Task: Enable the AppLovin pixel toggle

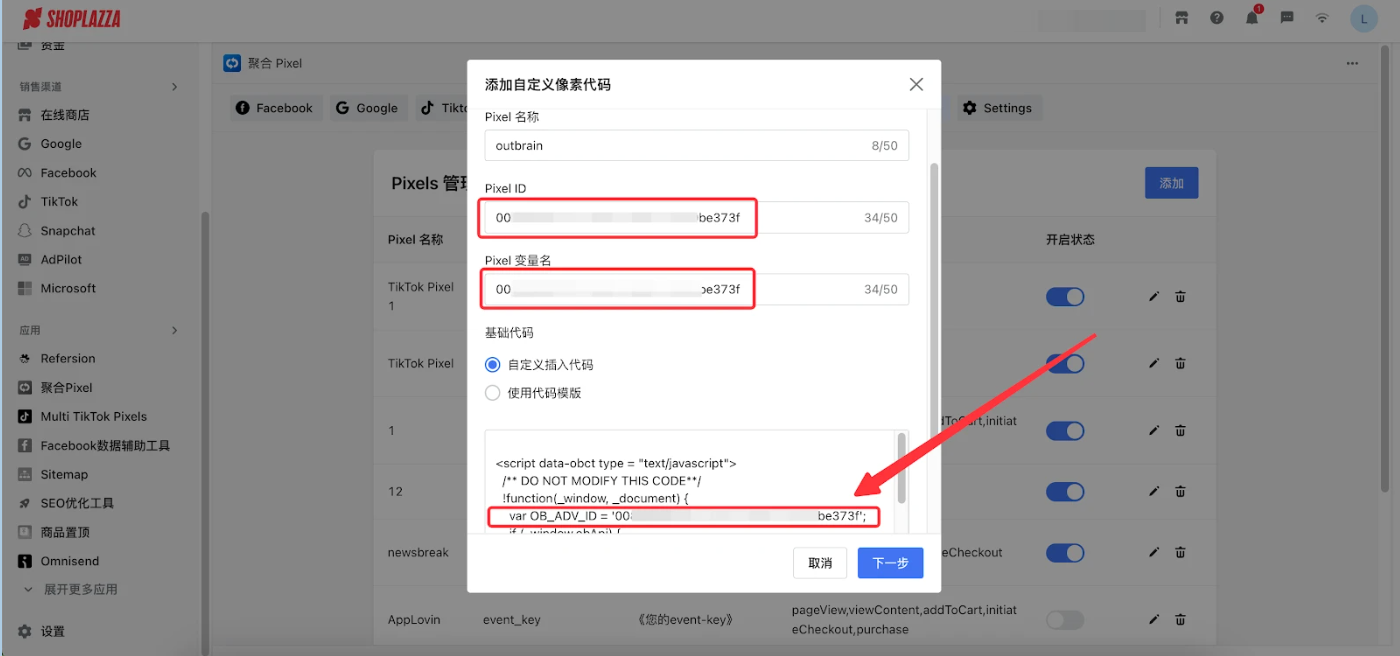Action: (1064, 620)
